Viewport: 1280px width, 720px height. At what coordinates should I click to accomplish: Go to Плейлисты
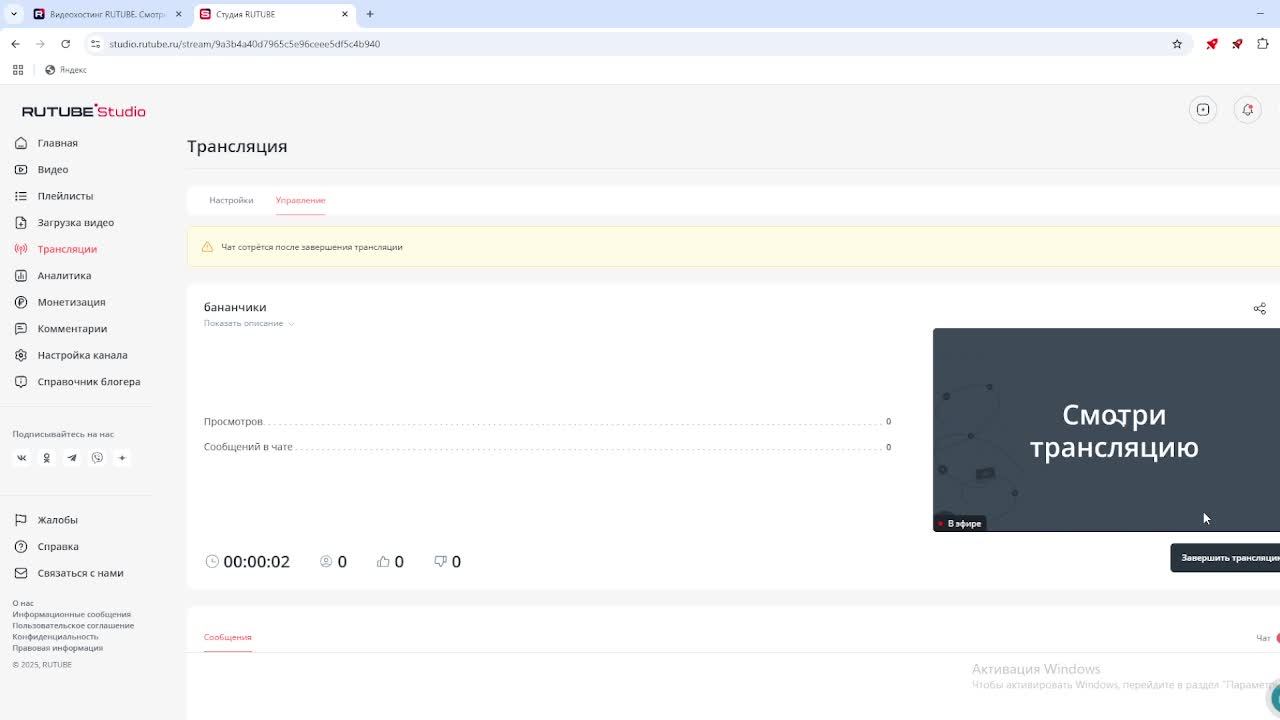[65, 196]
